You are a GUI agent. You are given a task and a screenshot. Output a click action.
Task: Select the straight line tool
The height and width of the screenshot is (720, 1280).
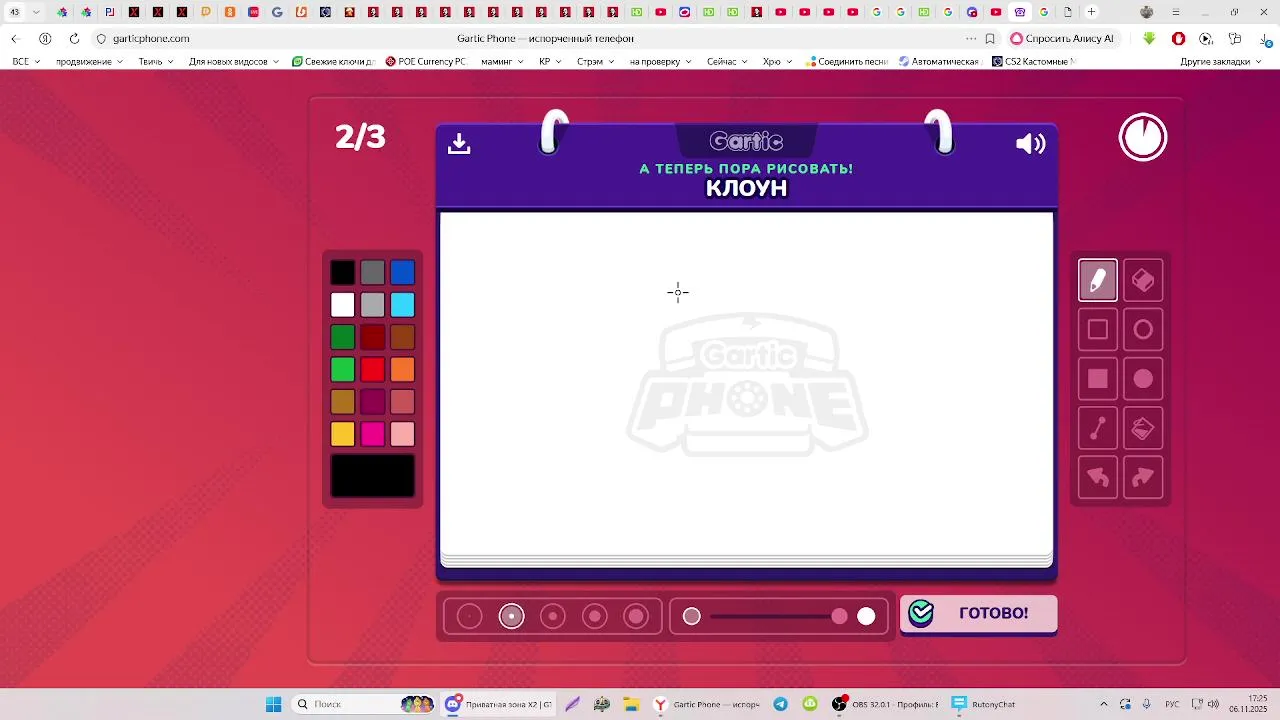click(x=1097, y=428)
